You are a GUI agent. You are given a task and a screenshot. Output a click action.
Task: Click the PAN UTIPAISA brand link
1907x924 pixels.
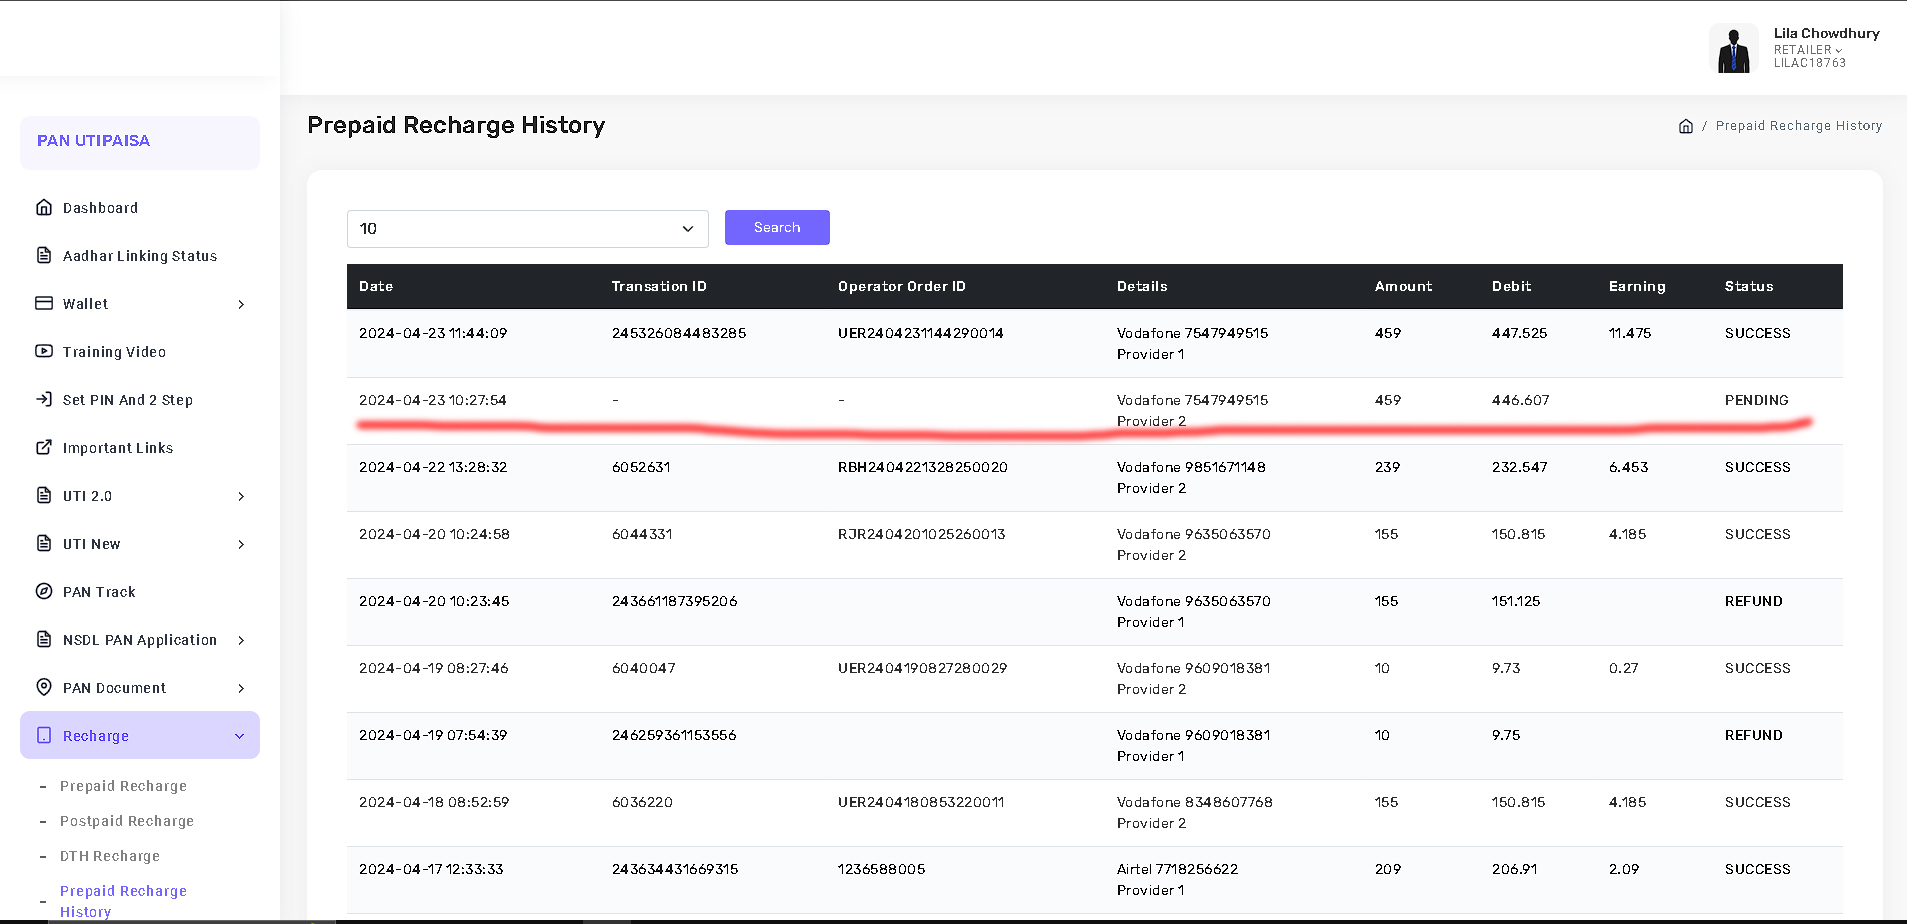click(x=94, y=141)
